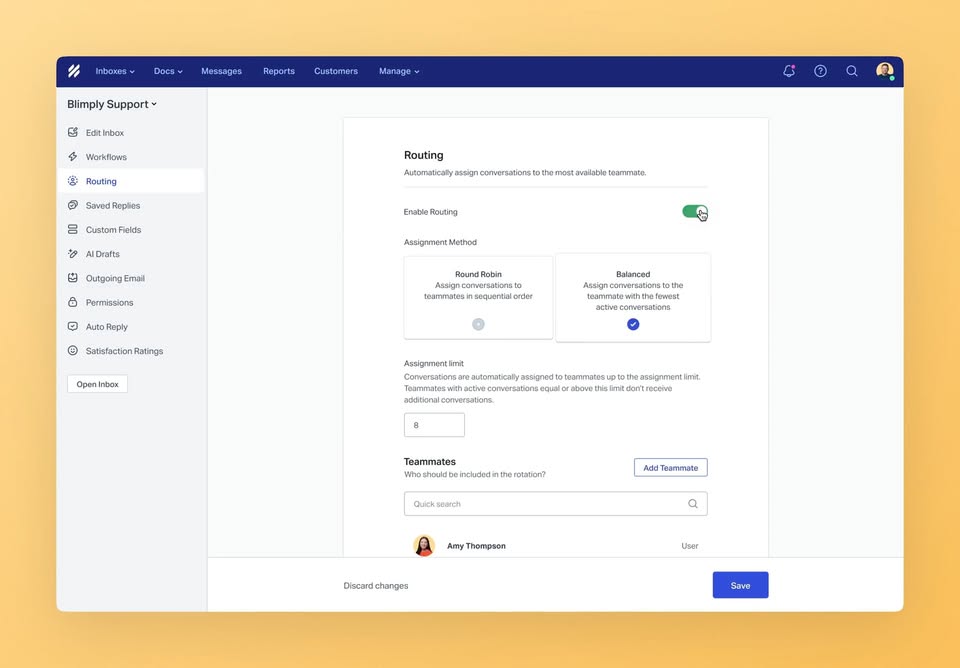Click the Add Teammate button
Screen dimensions: 960x668
670,468
